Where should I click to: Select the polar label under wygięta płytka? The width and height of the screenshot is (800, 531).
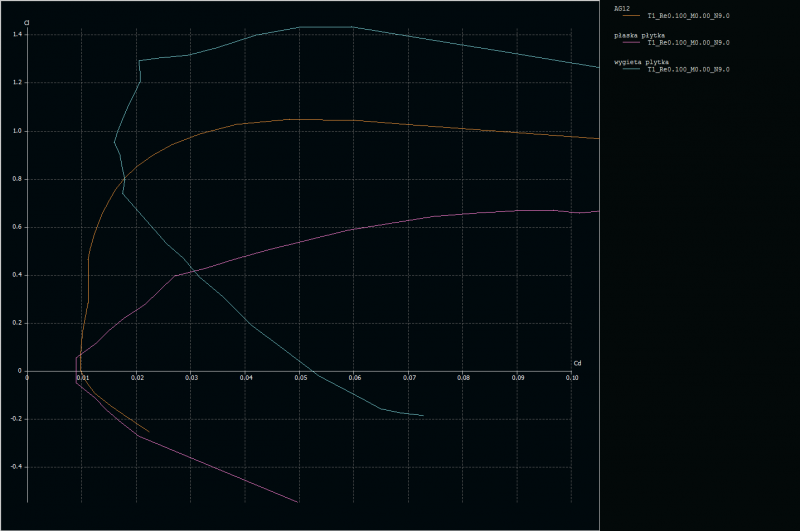(688, 70)
